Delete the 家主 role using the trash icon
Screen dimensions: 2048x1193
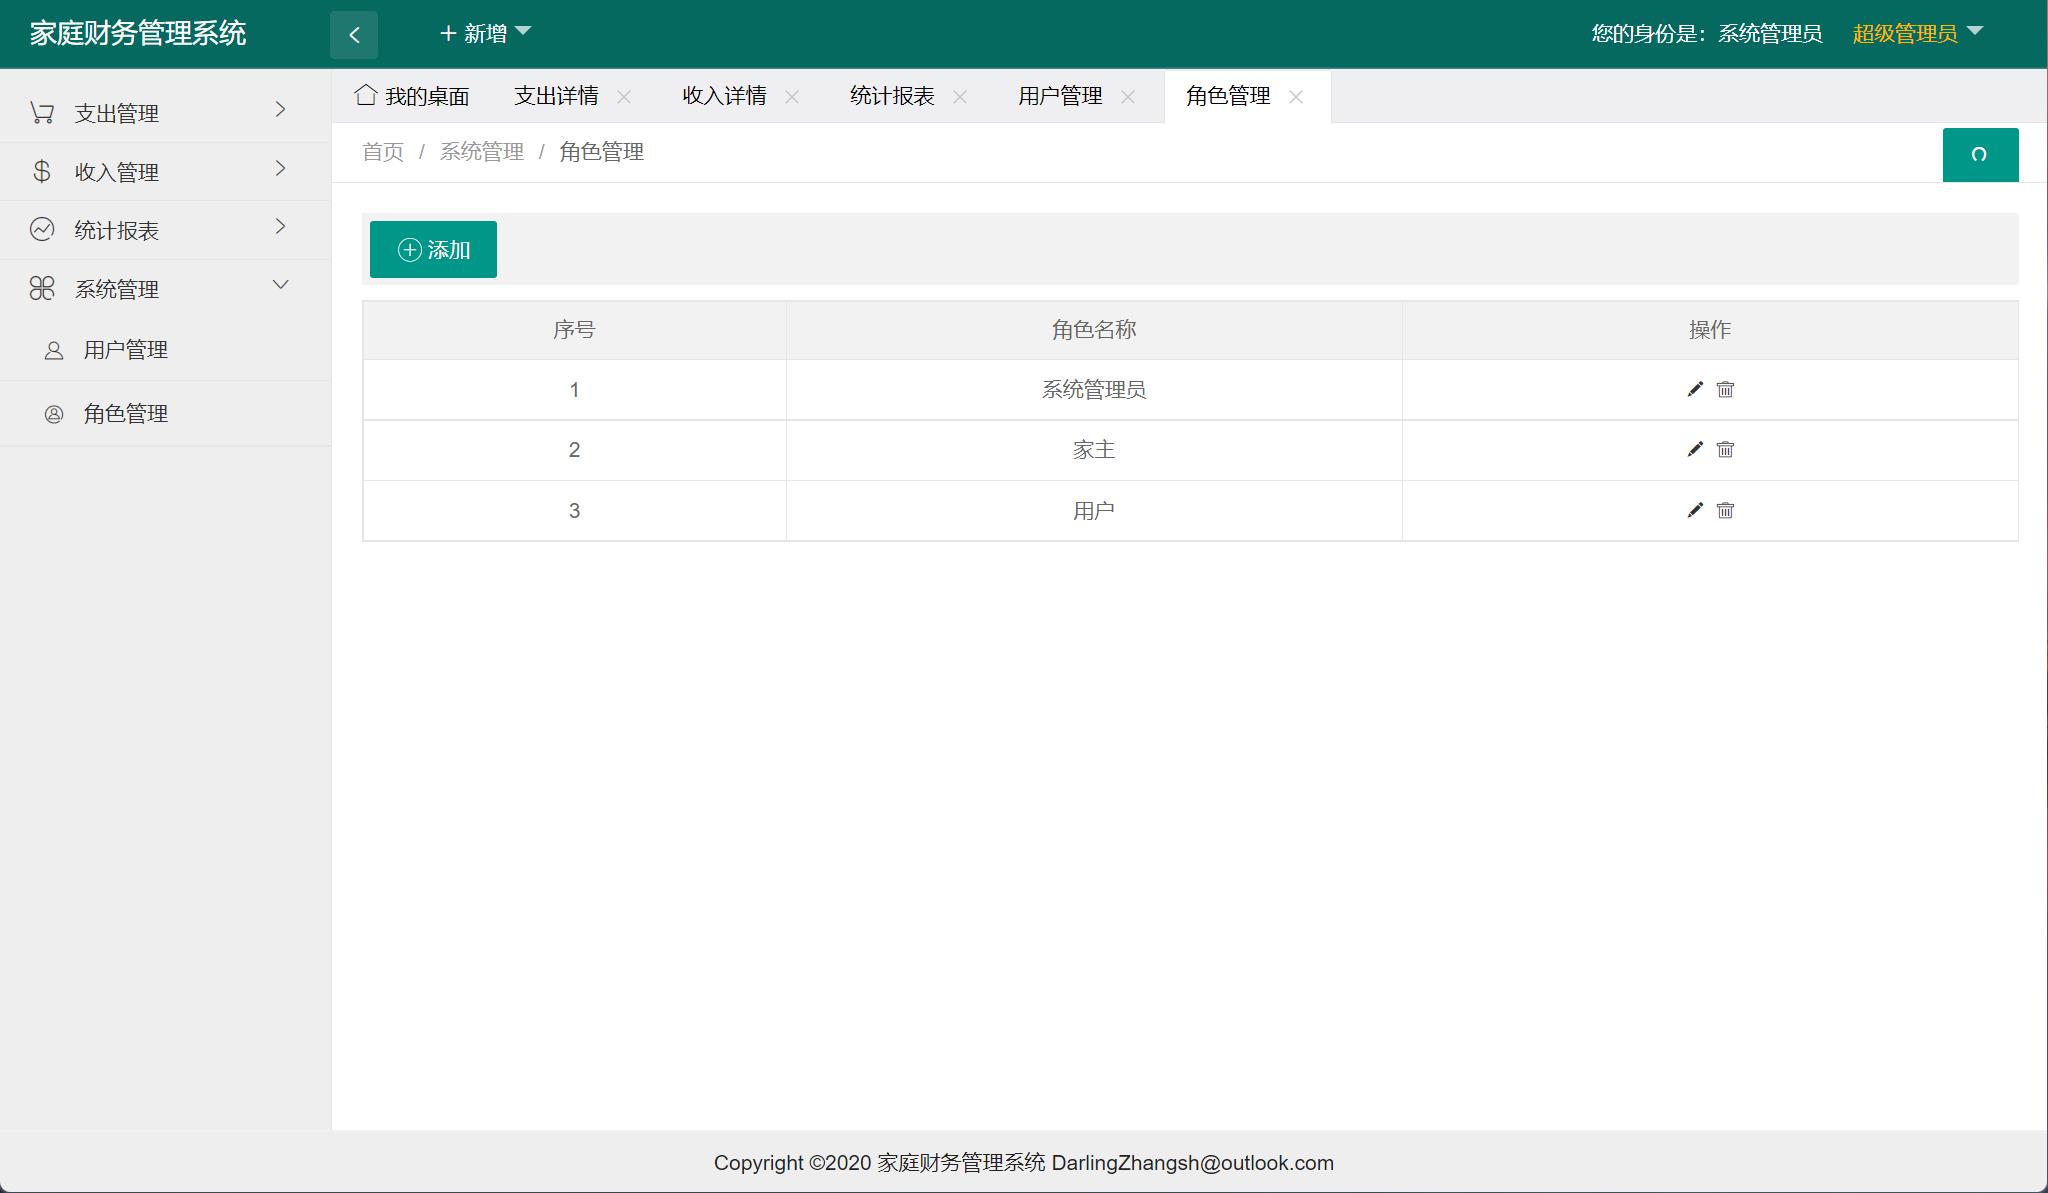(1726, 450)
